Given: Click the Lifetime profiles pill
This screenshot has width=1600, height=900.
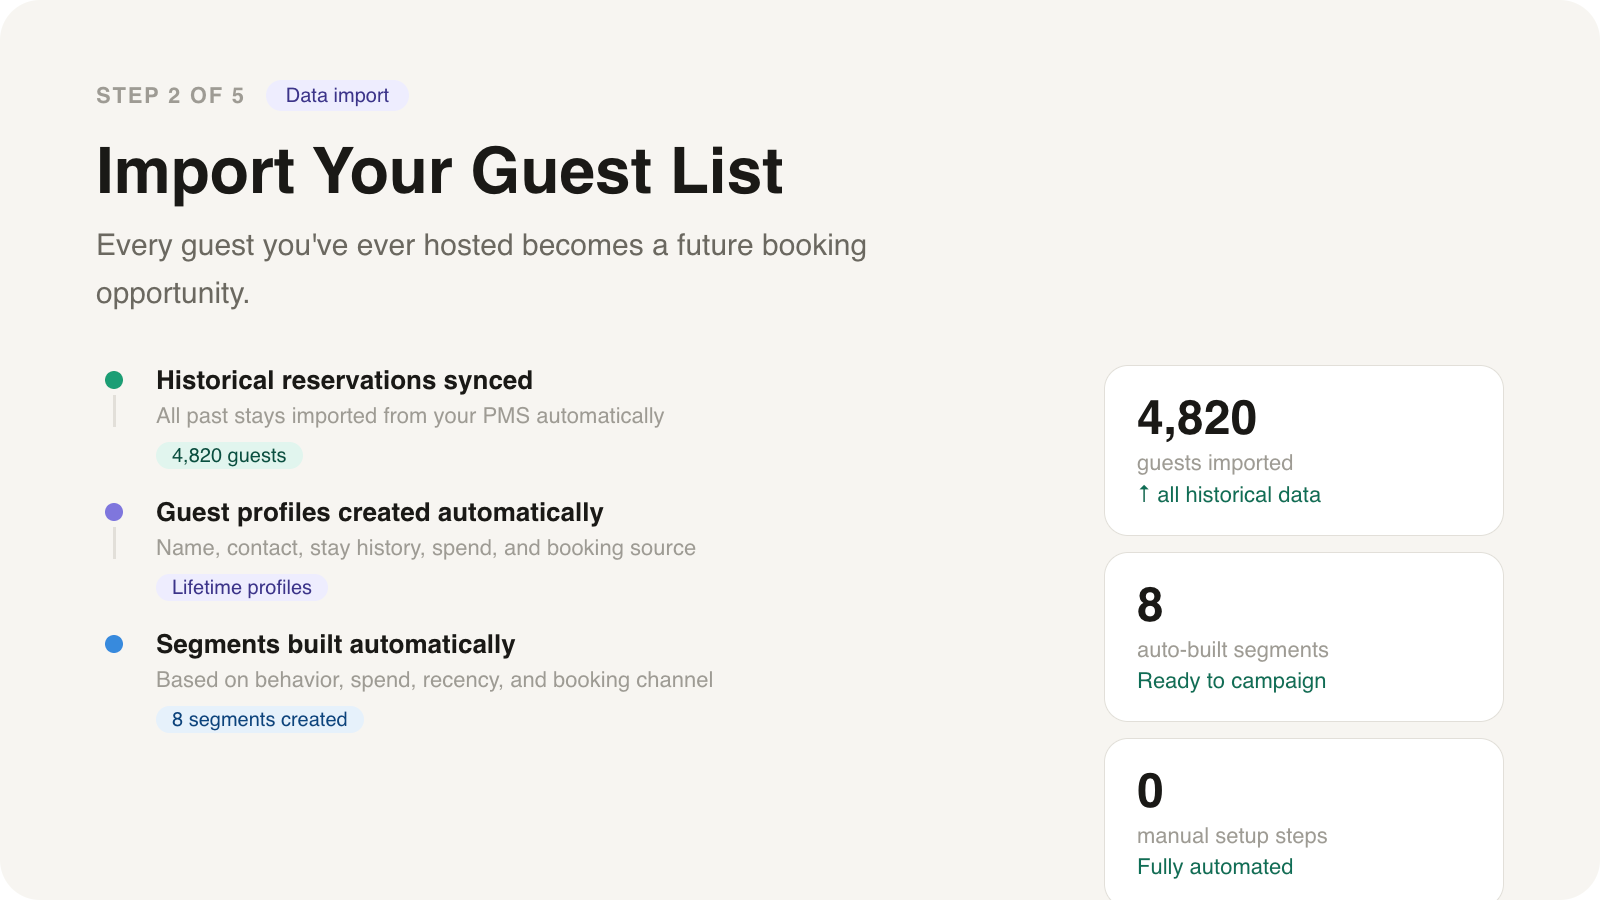Looking at the screenshot, I should [242, 587].
